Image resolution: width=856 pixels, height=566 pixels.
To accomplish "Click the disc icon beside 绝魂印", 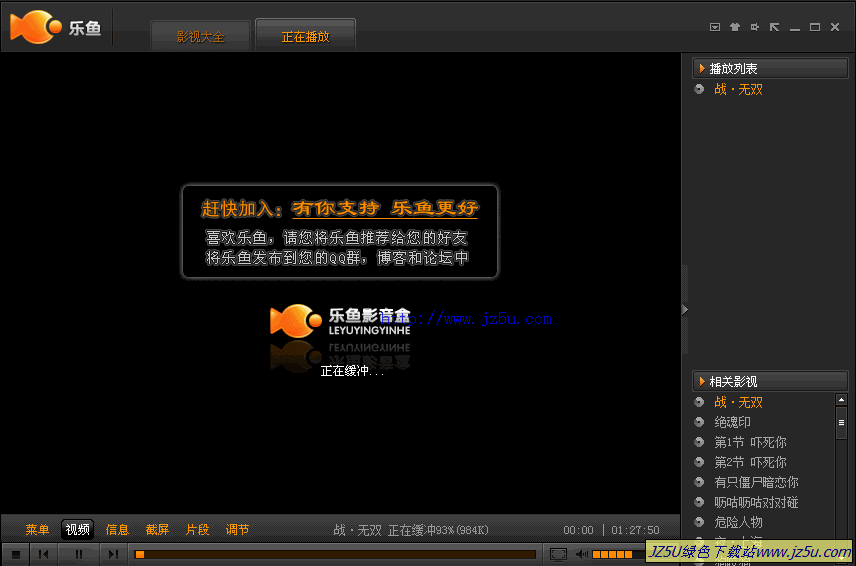I will (x=699, y=422).
